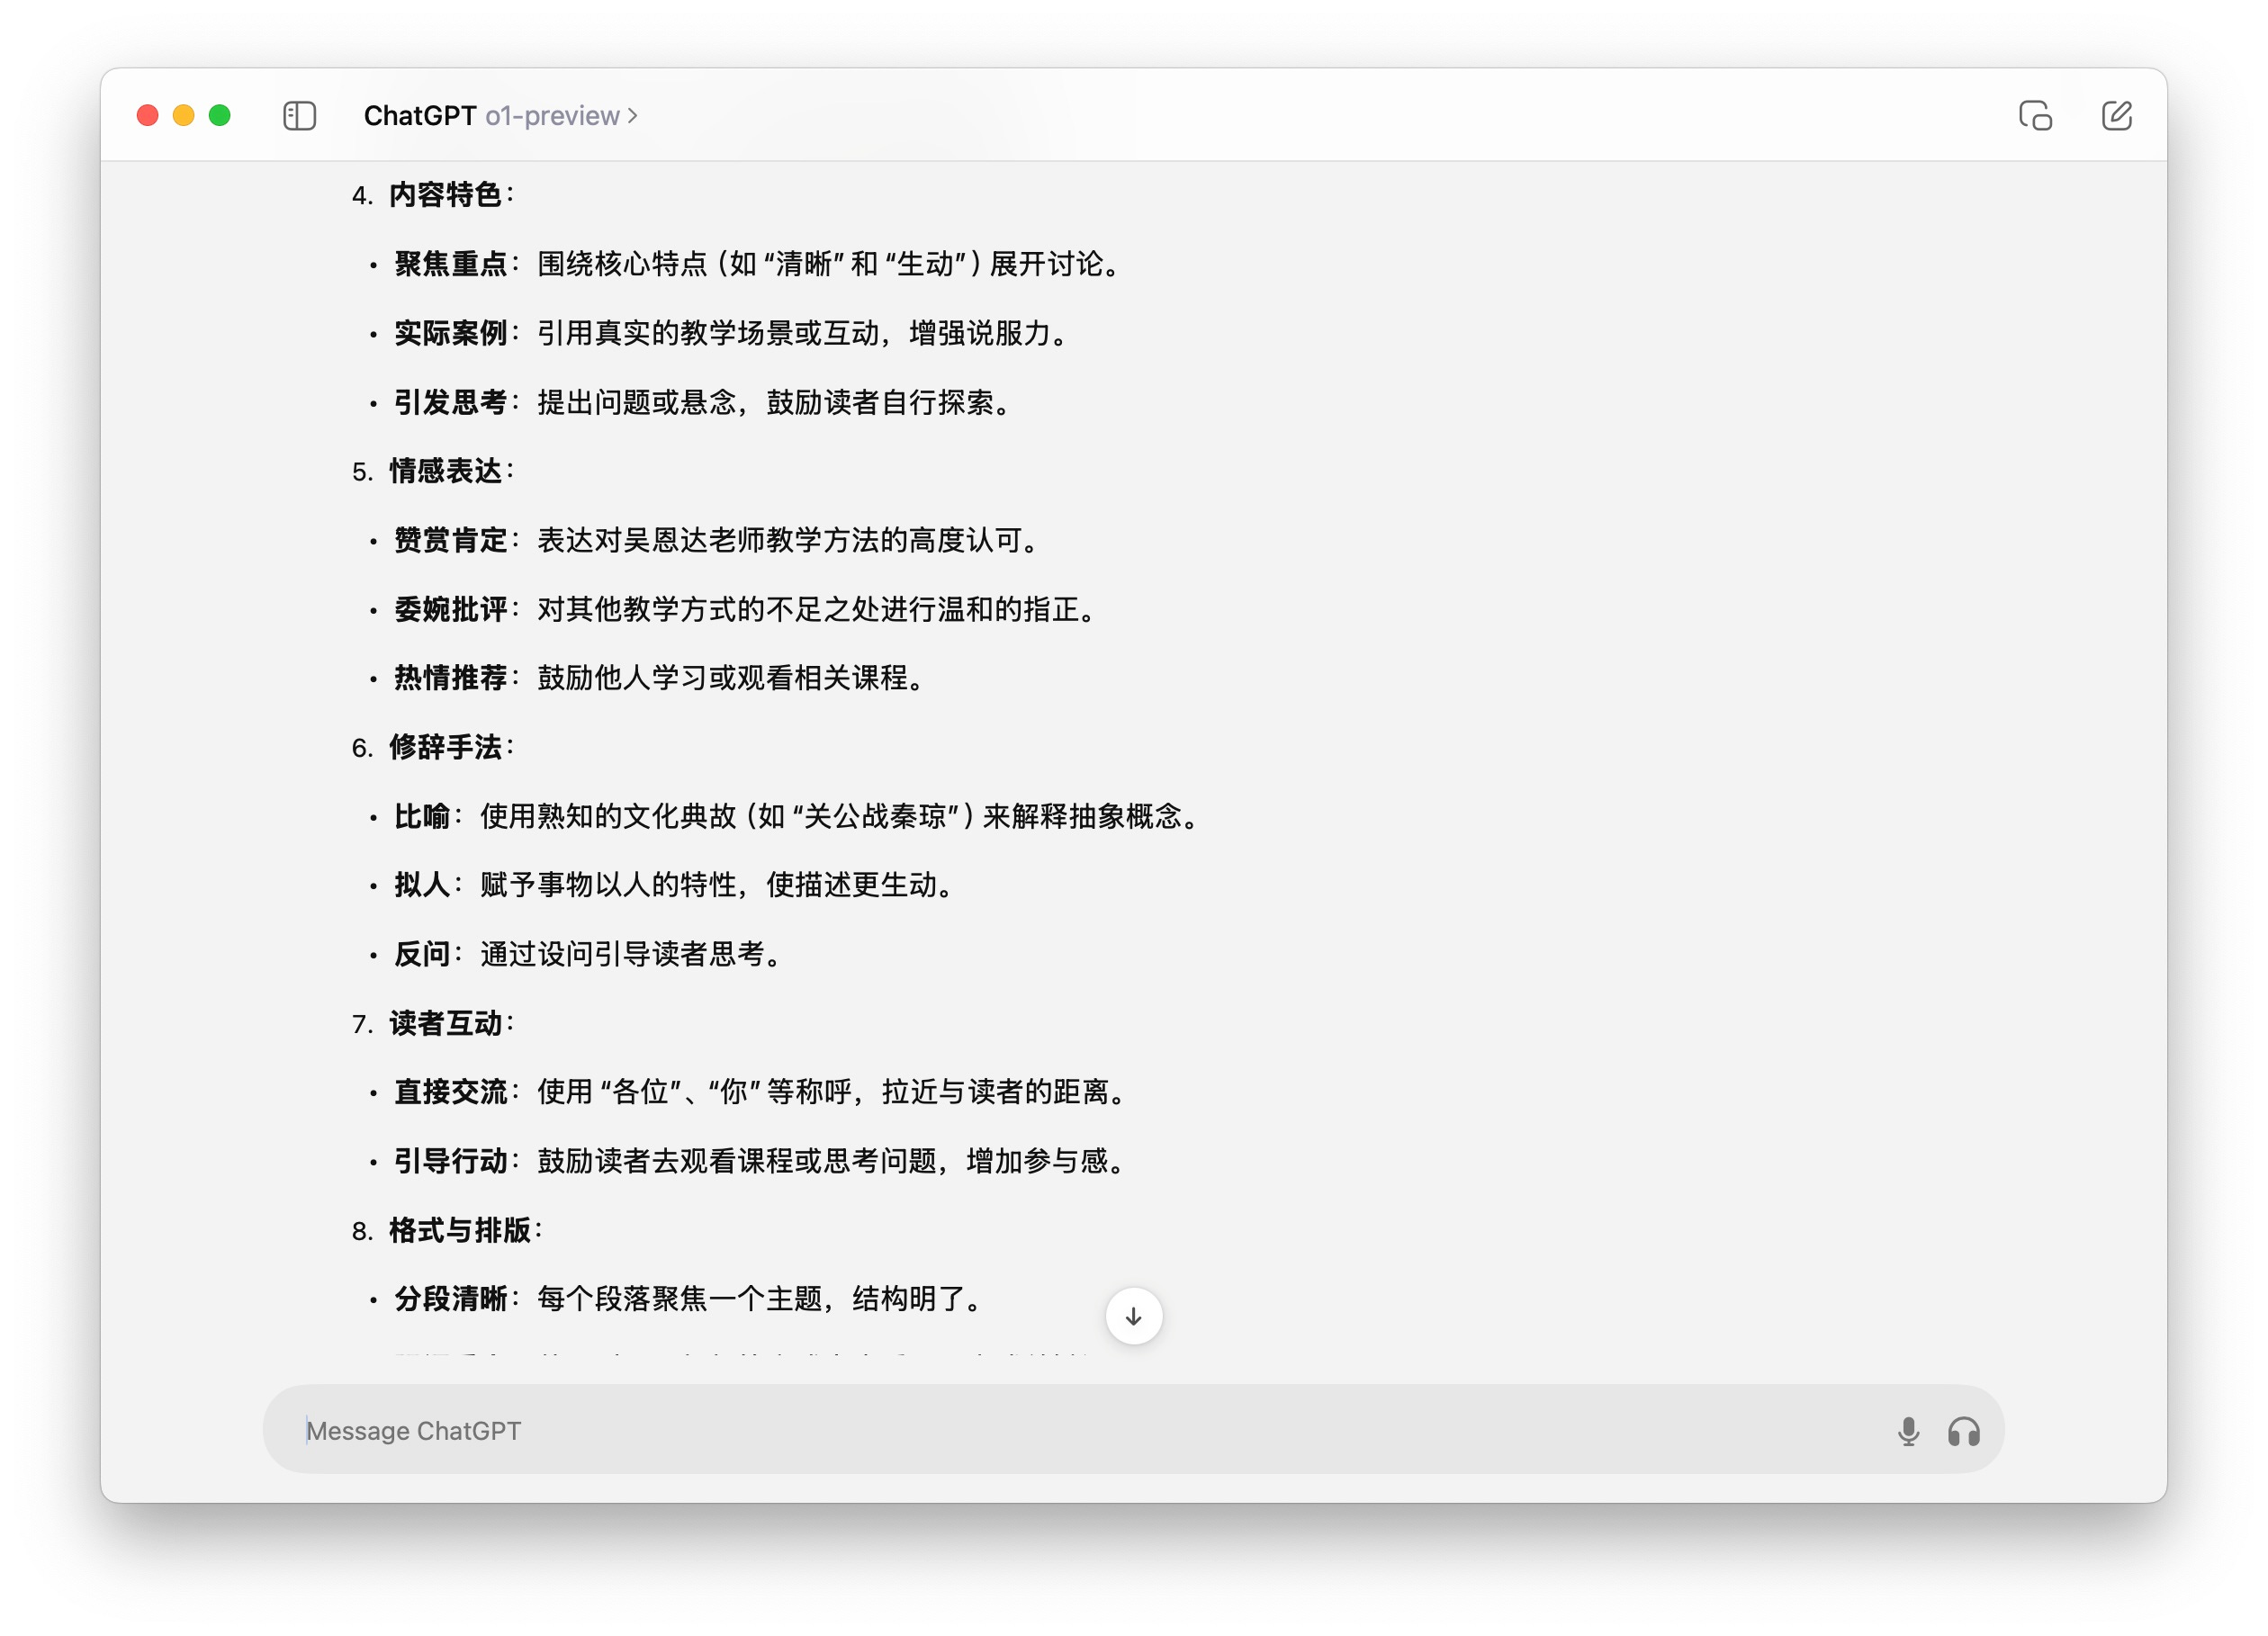The height and width of the screenshot is (1636, 2268).
Task: Launch voice mode via the headphones icon
Action: pyautogui.click(x=1965, y=1430)
